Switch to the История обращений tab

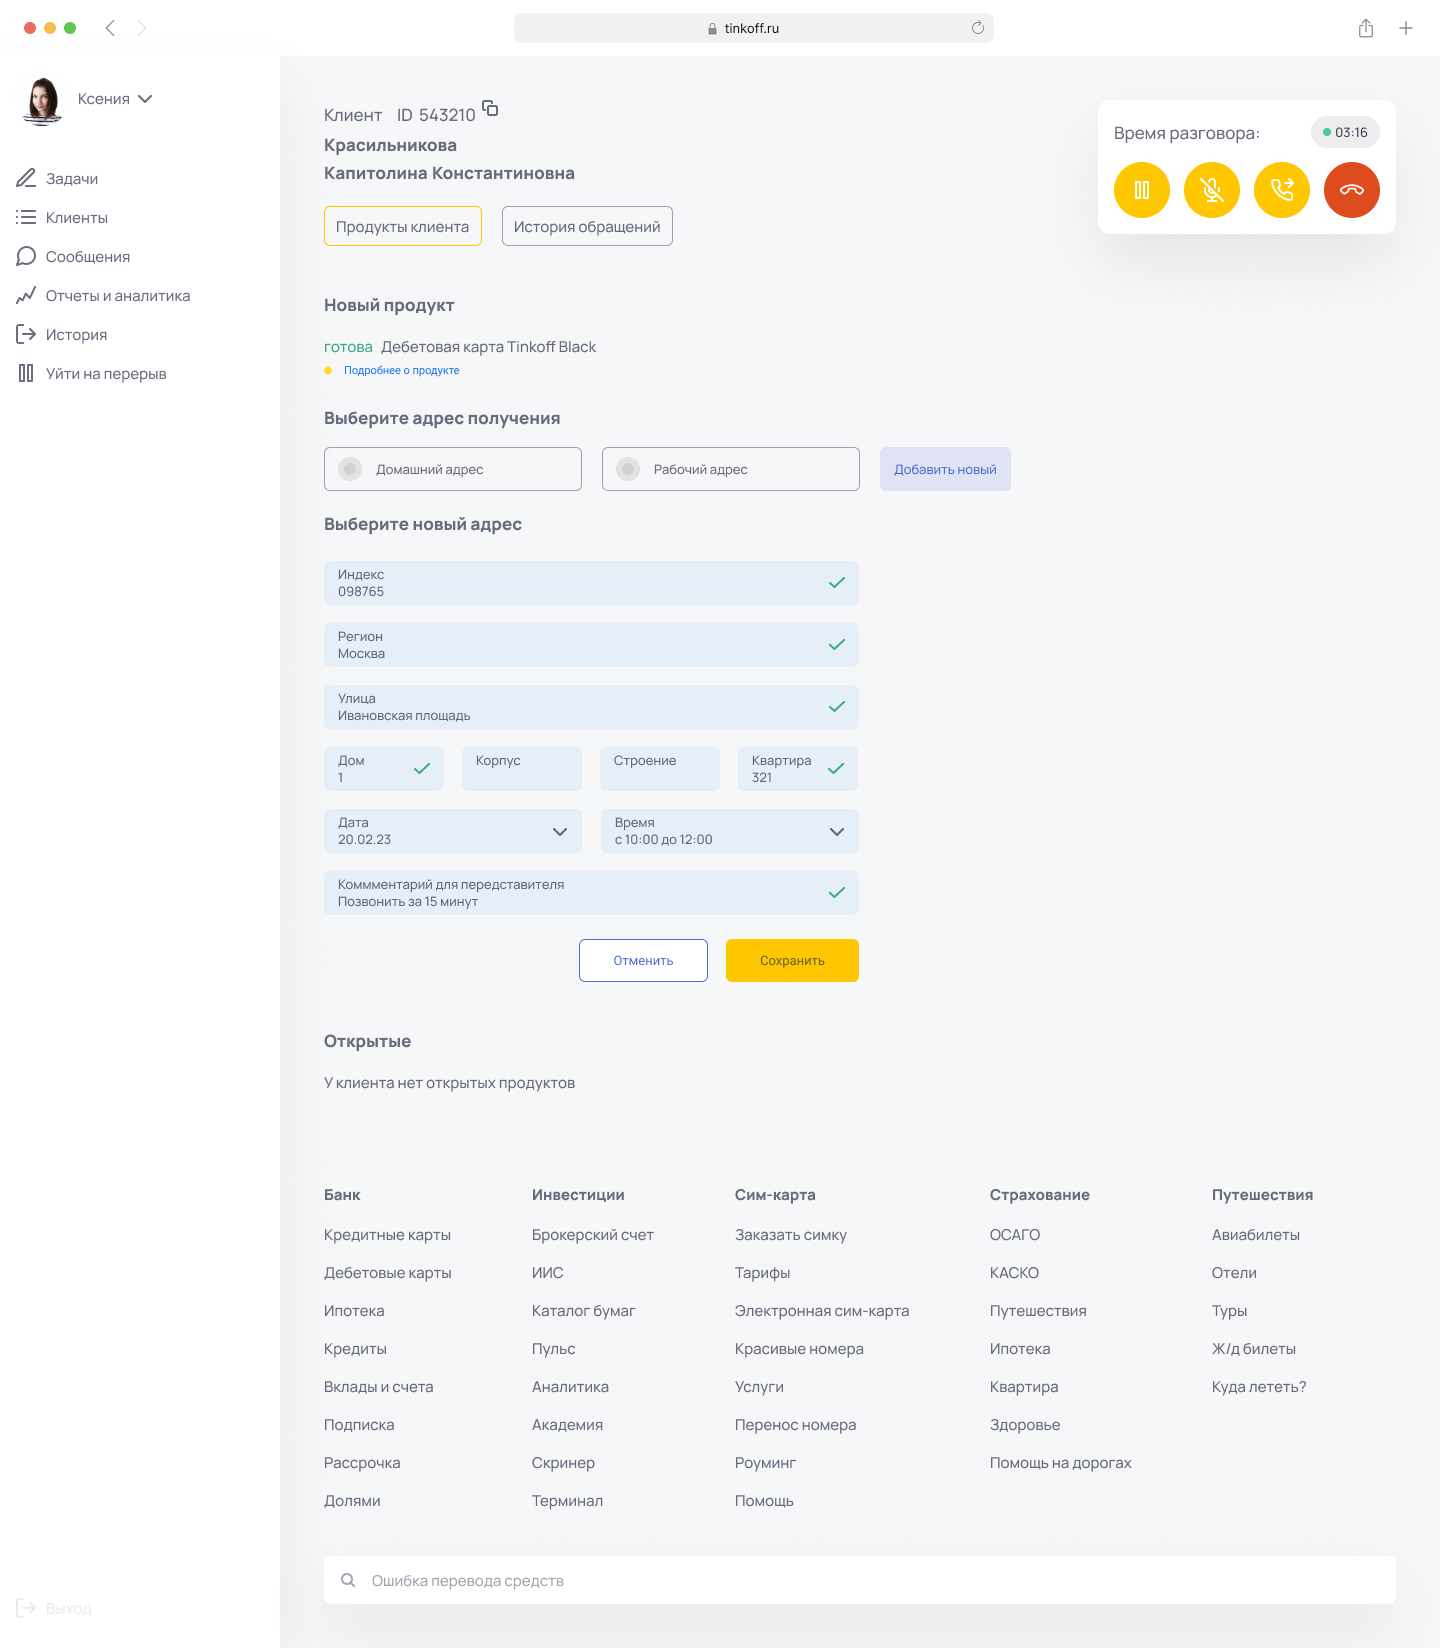[x=587, y=227]
